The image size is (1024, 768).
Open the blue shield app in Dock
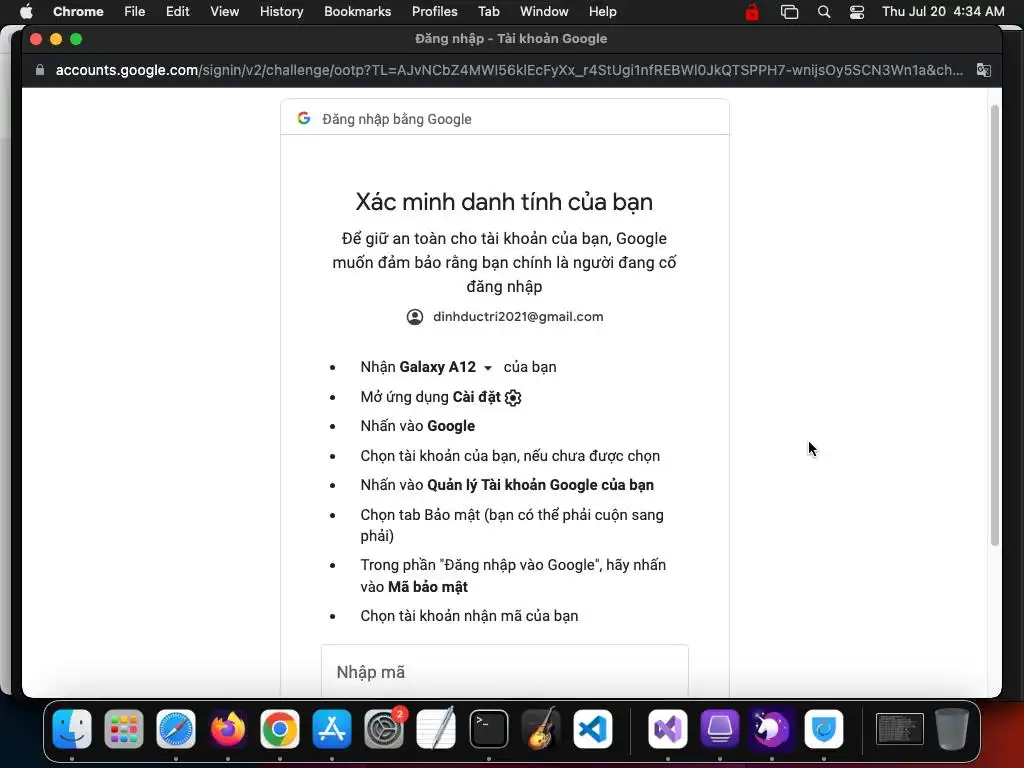824,729
